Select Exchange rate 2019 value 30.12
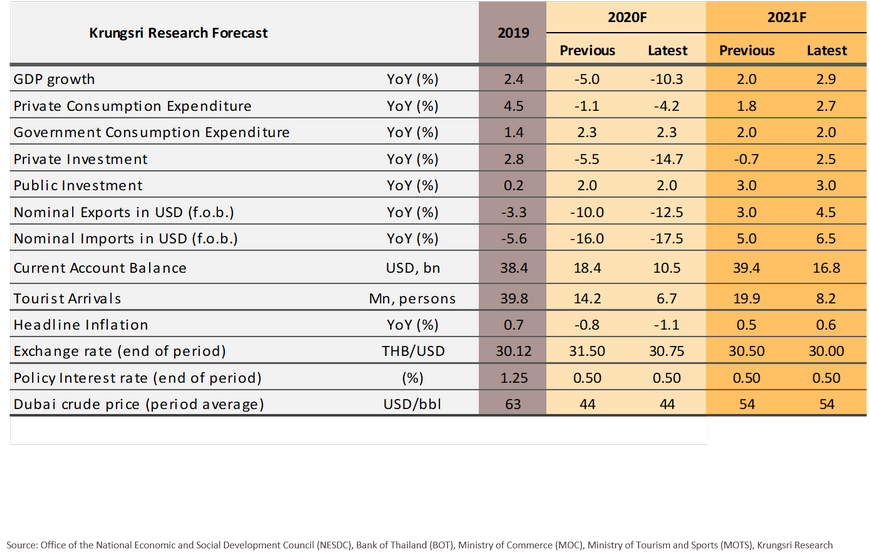Viewport: 870px width, 558px height. click(514, 351)
